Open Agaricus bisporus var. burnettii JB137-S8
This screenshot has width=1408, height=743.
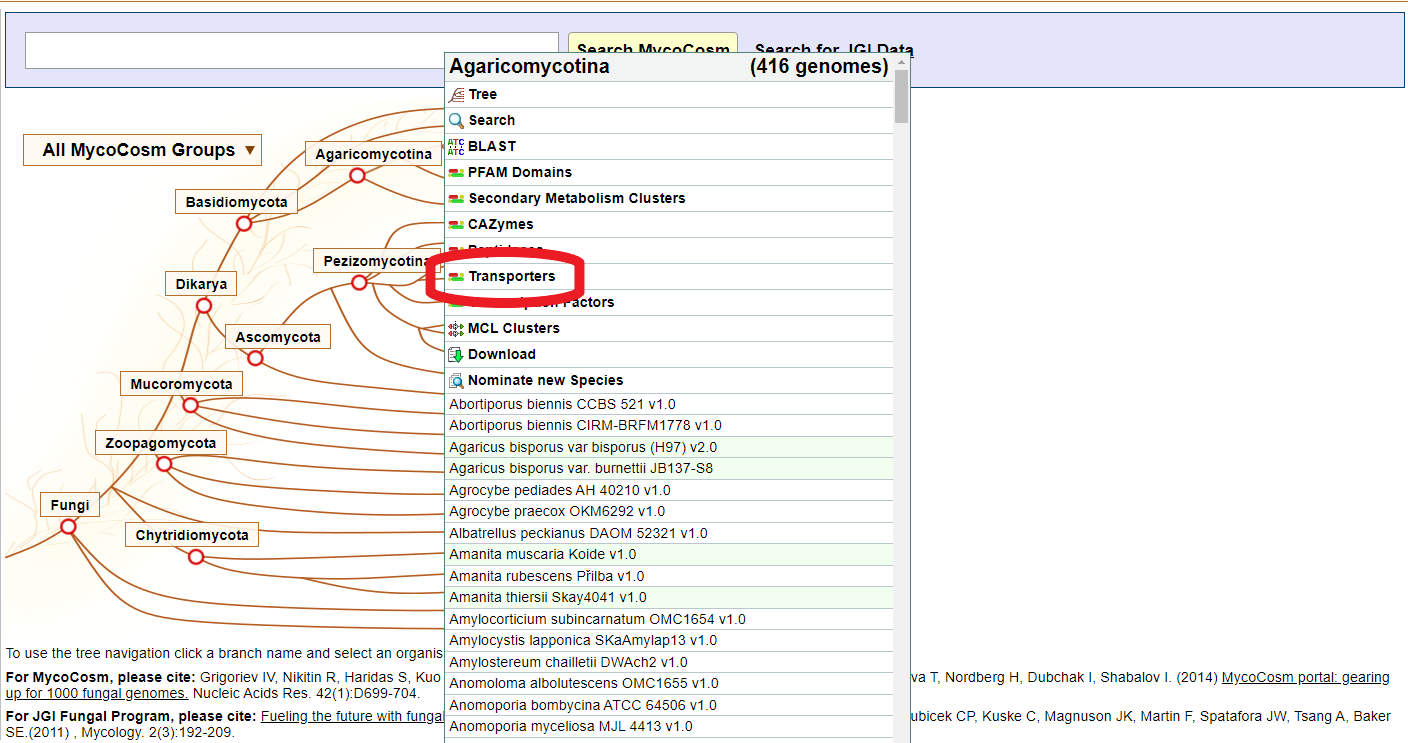(669, 468)
